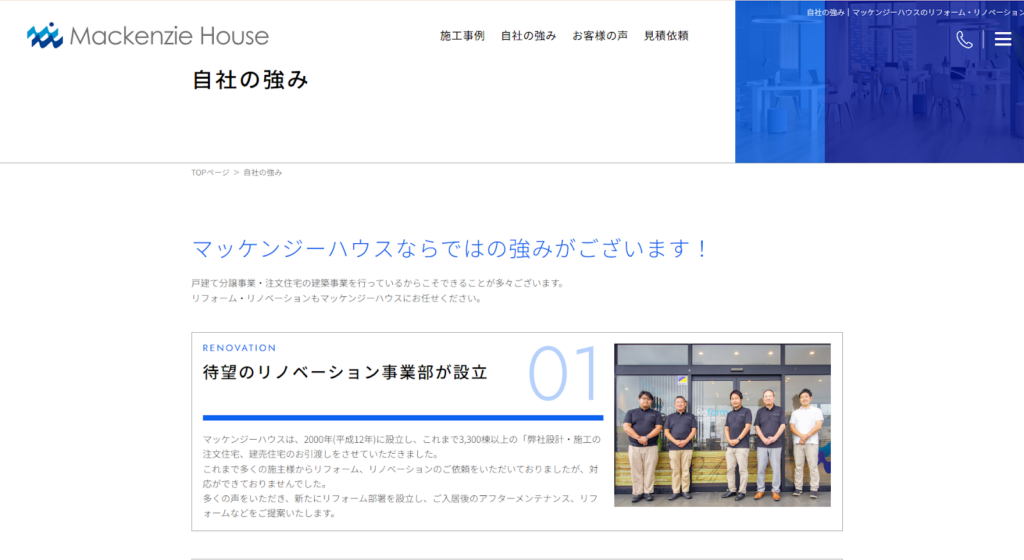This screenshot has width=1024, height=560.
Task: Click the staff group photo
Action: [722, 425]
